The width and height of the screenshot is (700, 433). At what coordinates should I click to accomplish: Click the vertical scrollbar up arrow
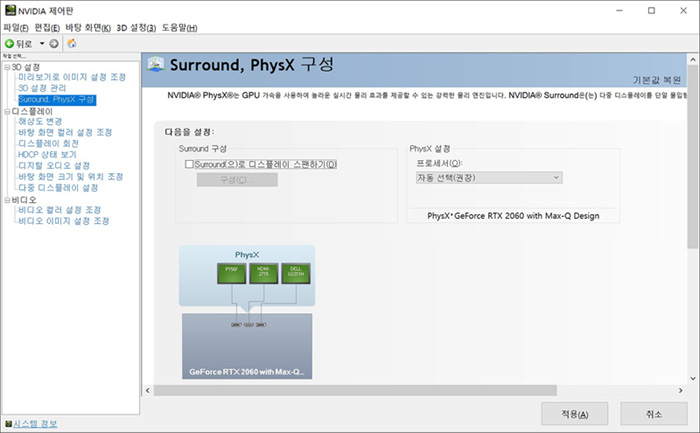tap(692, 59)
